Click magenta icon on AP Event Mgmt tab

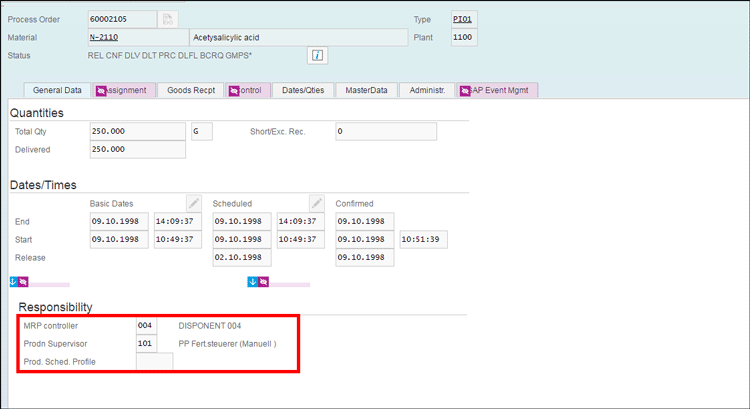(466, 90)
